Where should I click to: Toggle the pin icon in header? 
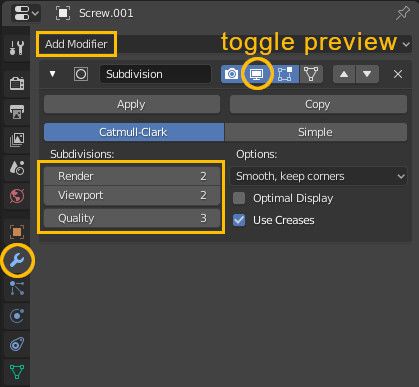[x=402, y=14]
